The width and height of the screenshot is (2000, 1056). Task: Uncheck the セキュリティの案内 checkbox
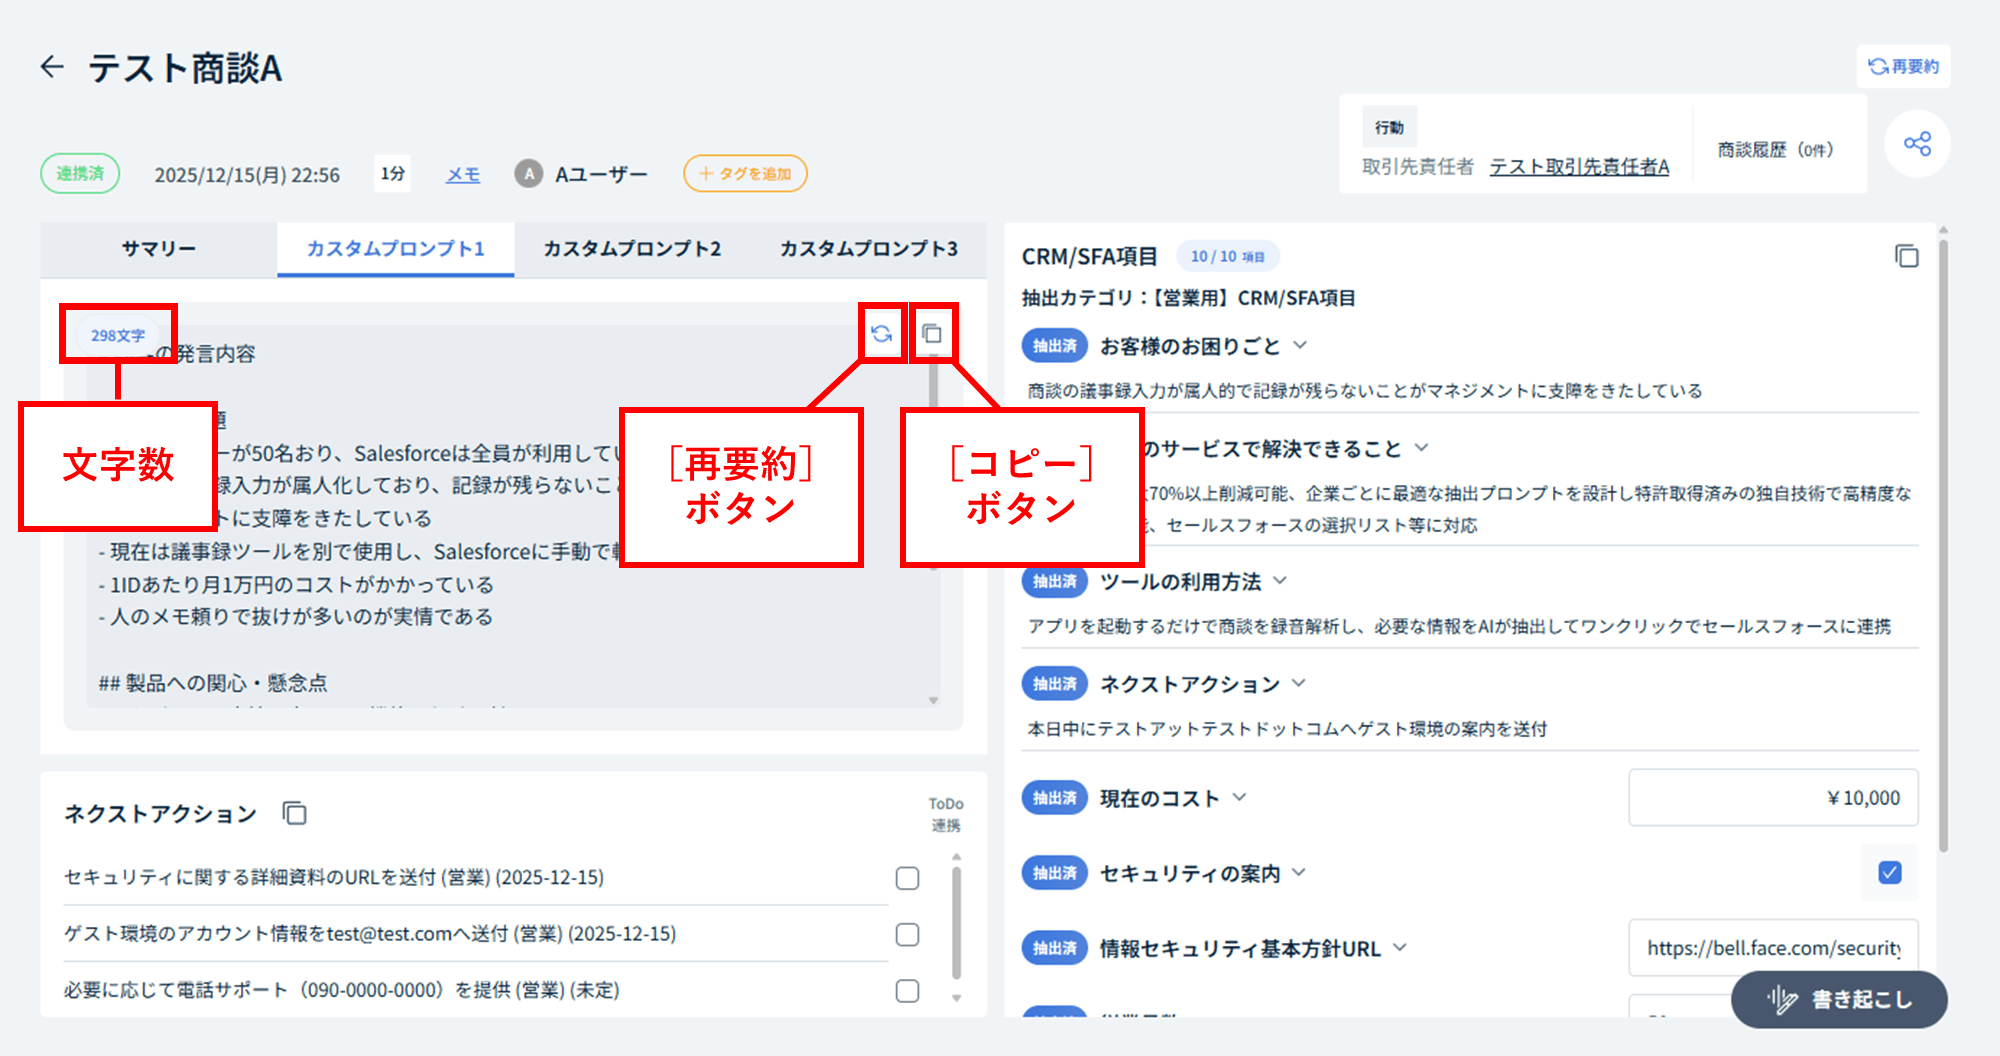pos(1889,873)
